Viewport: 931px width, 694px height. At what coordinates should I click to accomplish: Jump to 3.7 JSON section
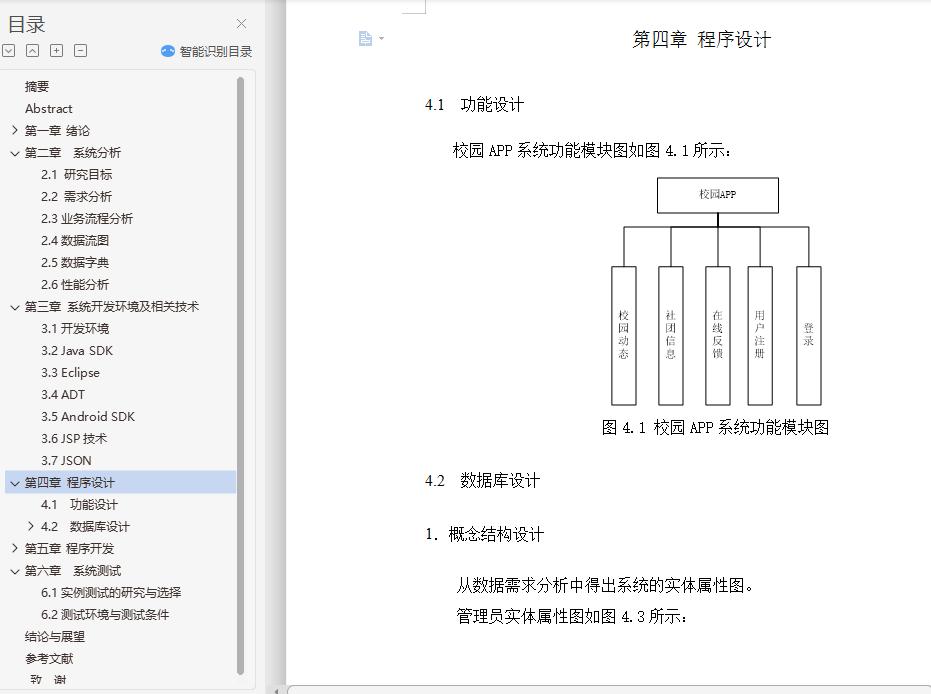tap(66, 460)
